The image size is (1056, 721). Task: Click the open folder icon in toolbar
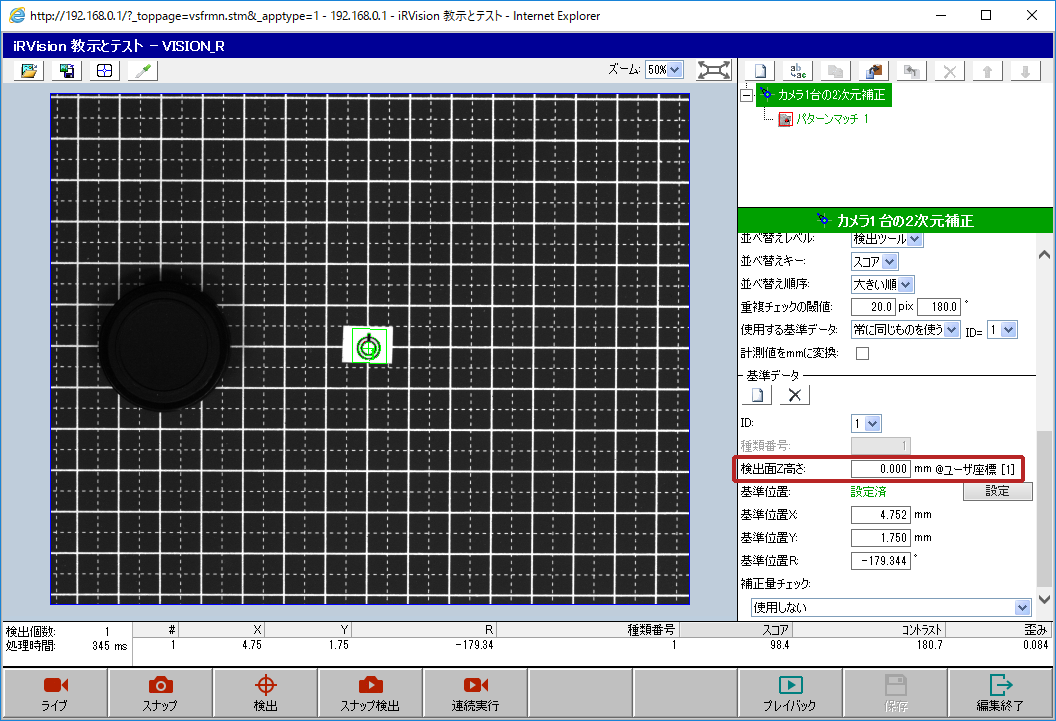coord(29,70)
